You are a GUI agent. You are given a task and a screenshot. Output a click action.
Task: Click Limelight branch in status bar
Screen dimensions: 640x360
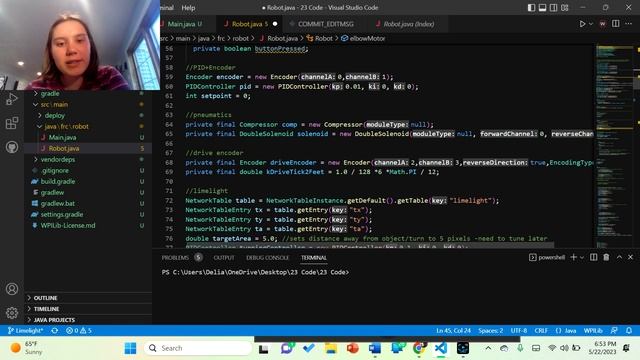[25, 331]
